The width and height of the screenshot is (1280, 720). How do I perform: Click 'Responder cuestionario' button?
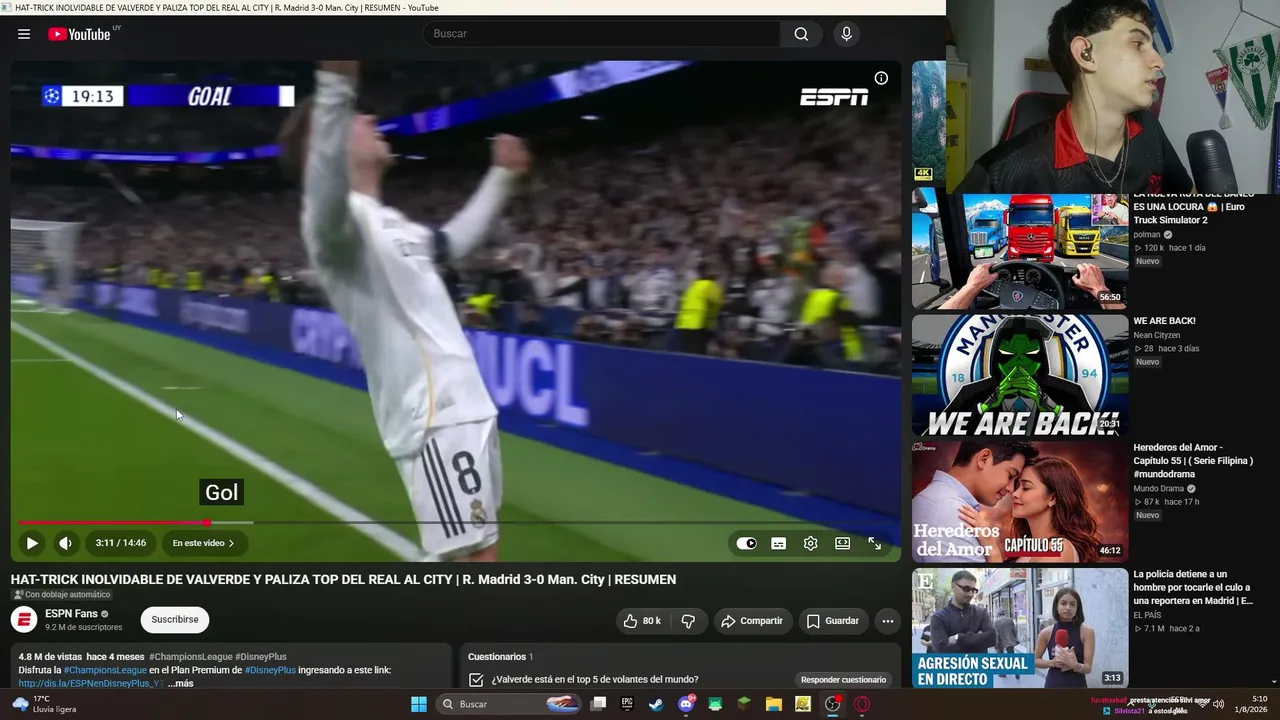pyautogui.click(x=843, y=680)
